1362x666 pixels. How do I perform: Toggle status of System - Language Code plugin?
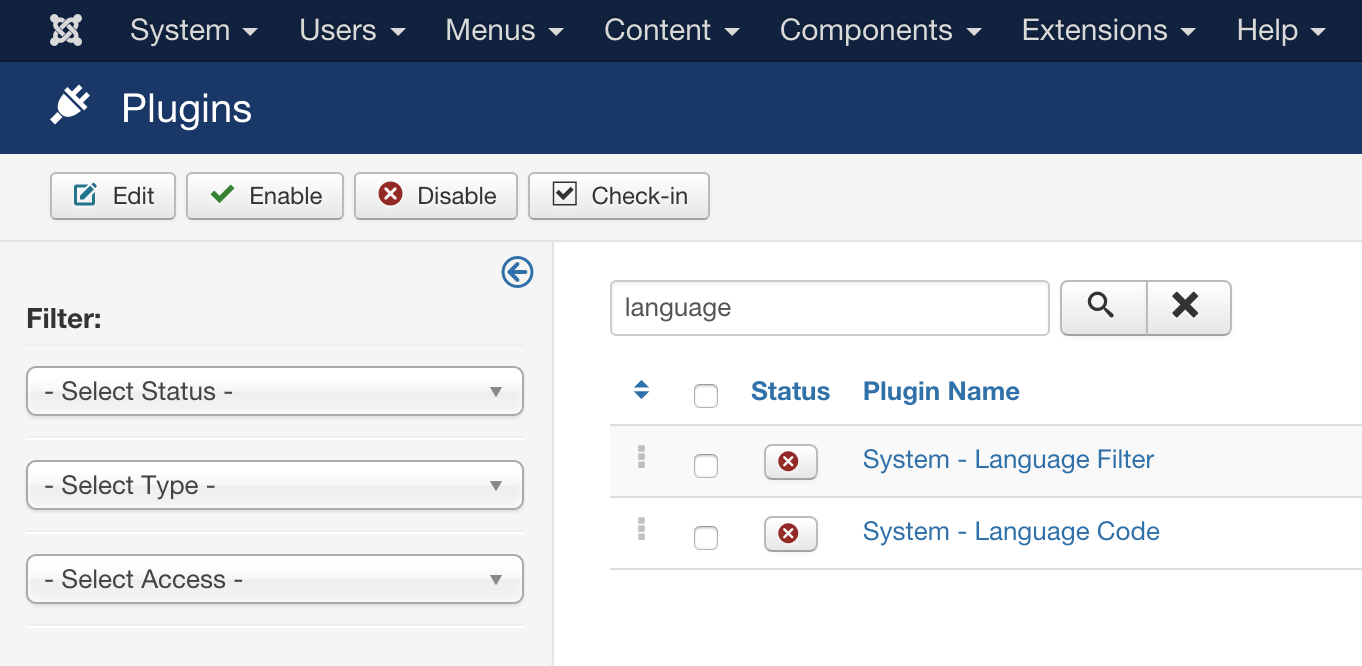[x=790, y=534]
